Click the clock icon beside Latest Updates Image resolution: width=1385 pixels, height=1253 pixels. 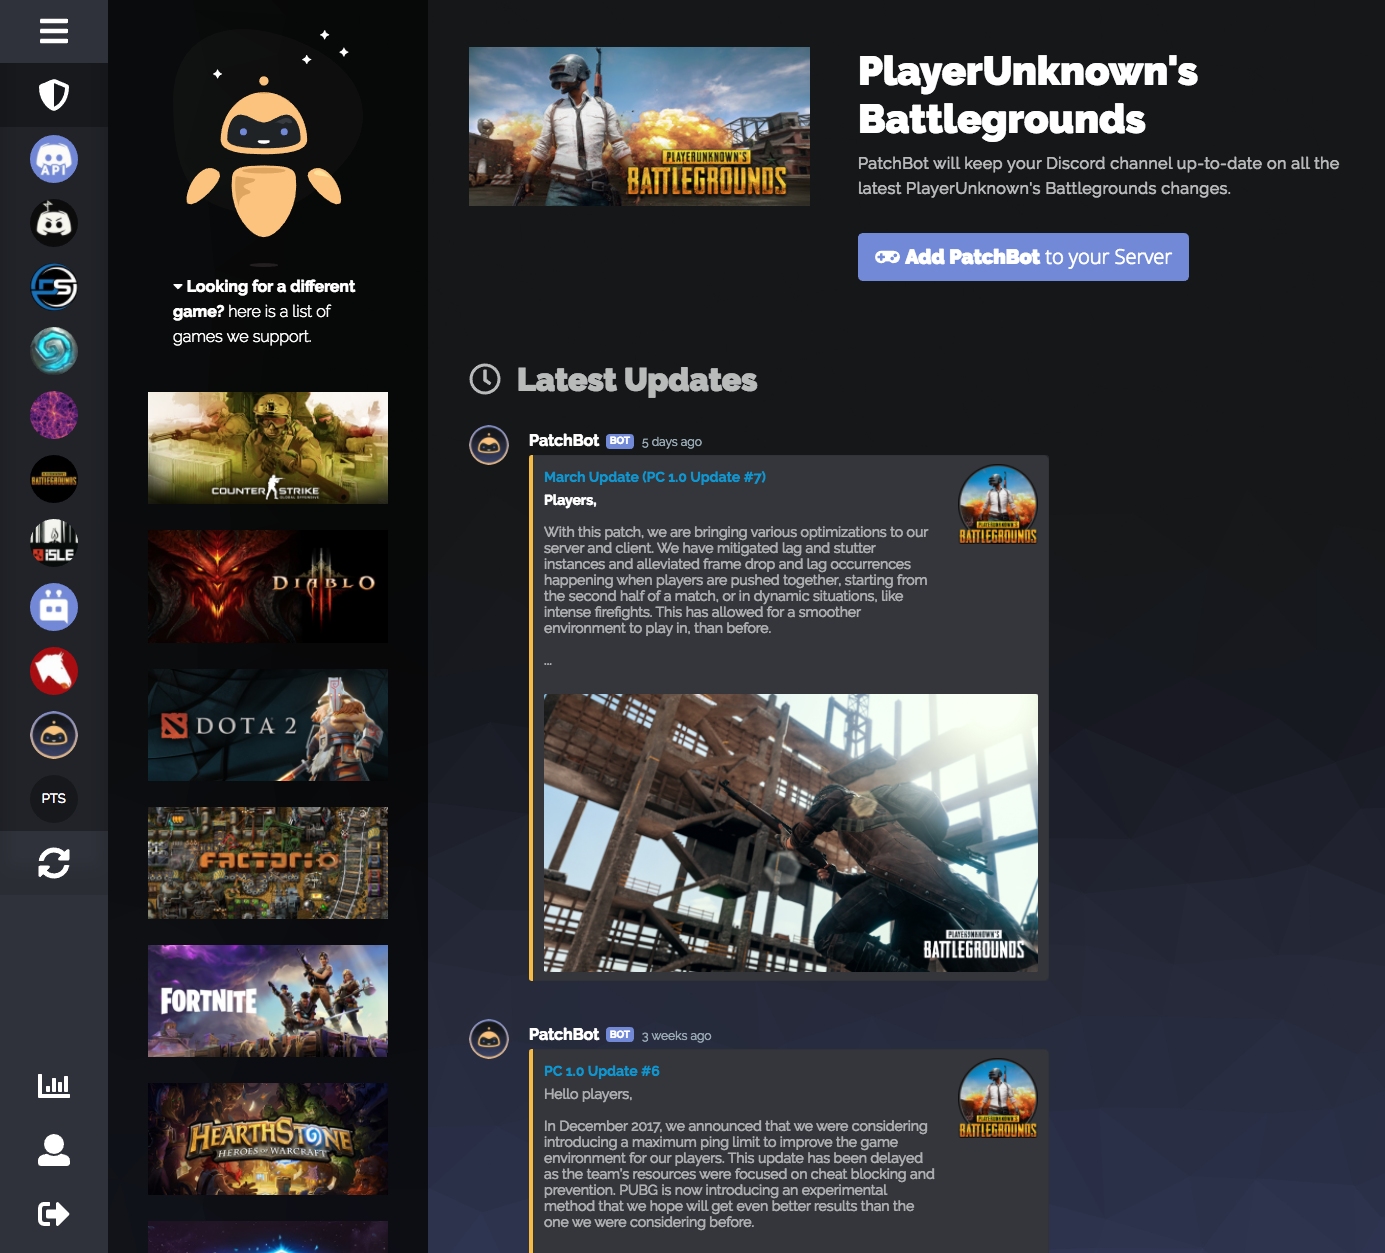[x=484, y=380]
